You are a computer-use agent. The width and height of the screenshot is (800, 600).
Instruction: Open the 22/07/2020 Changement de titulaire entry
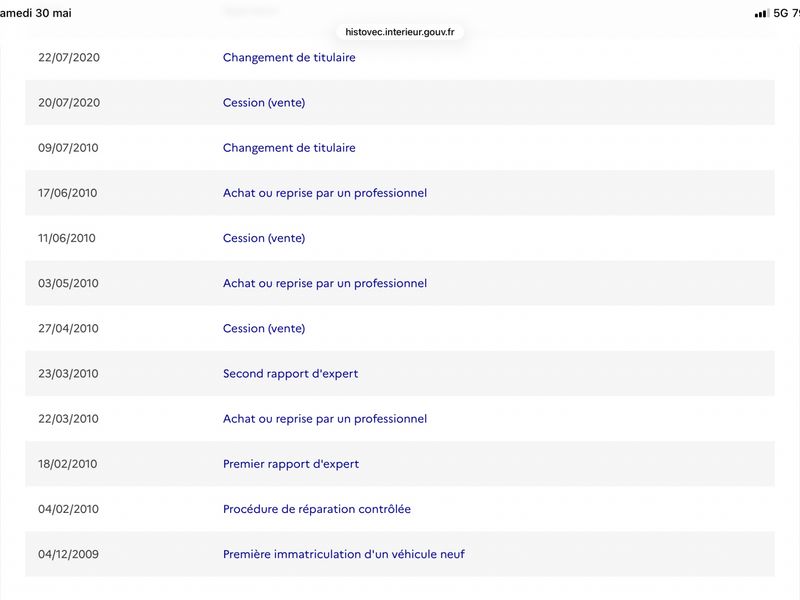pyautogui.click(x=399, y=57)
